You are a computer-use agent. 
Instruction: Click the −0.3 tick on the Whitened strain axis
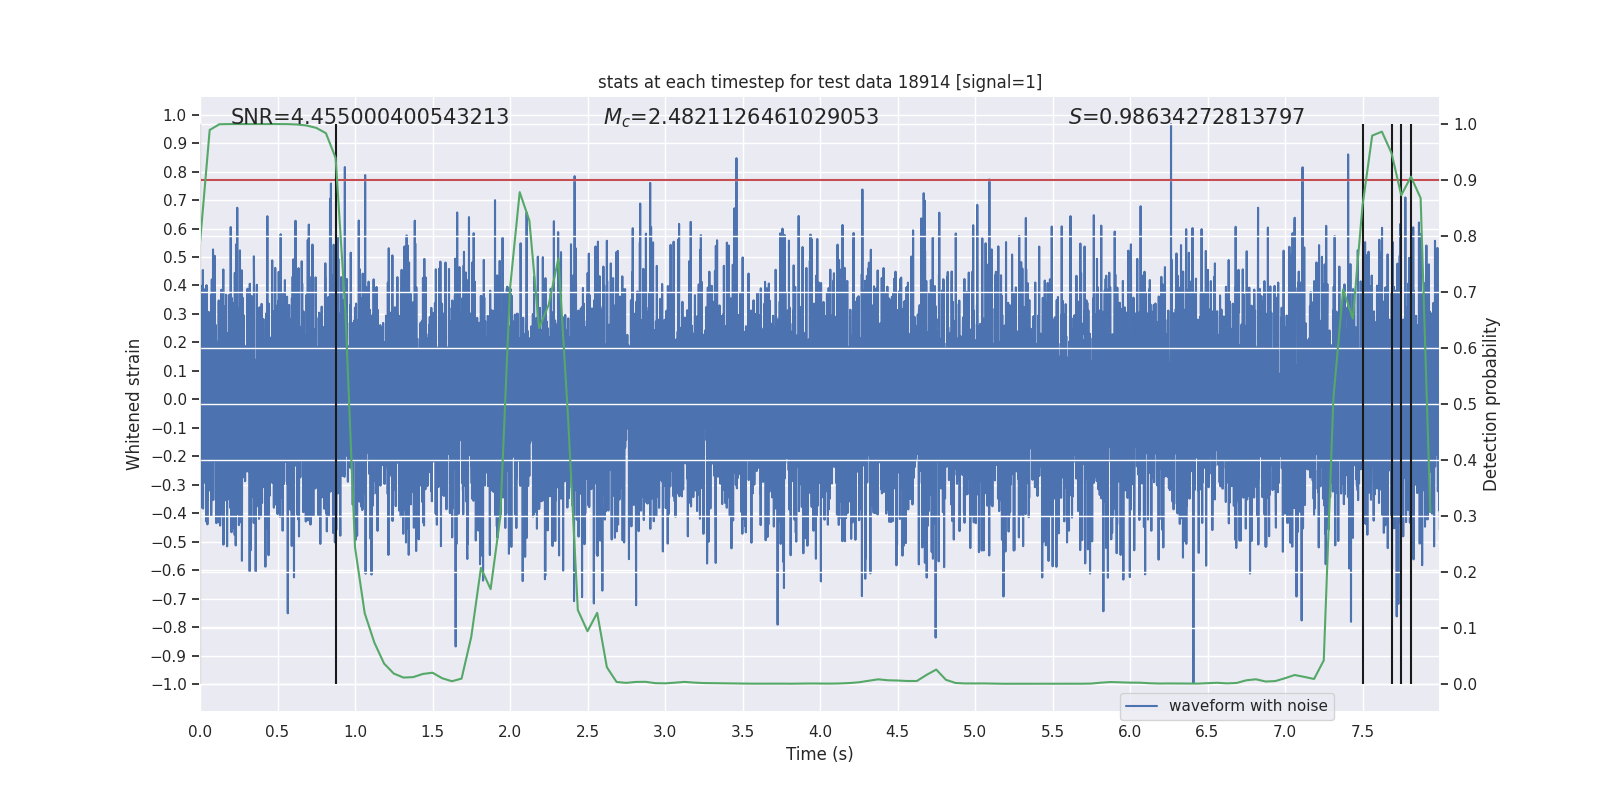pyautogui.click(x=169, y=485)
